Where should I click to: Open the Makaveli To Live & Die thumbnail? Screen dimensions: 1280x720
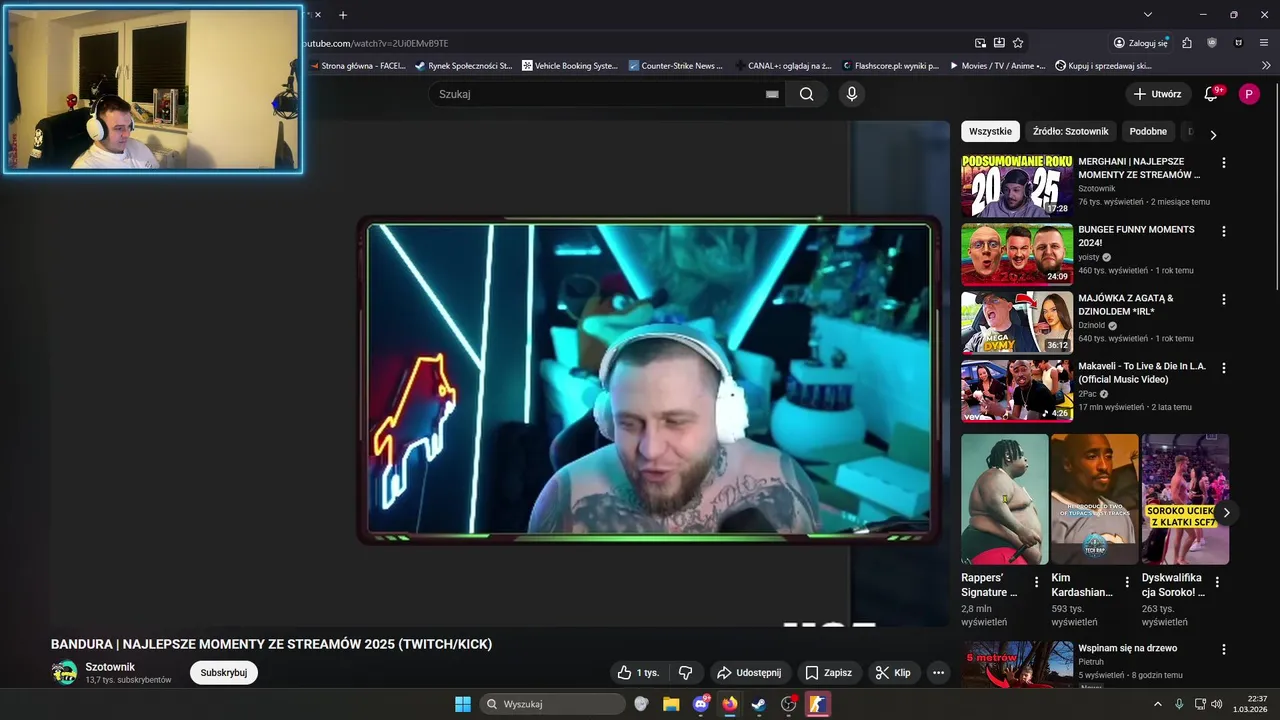tap(1017, 391)
